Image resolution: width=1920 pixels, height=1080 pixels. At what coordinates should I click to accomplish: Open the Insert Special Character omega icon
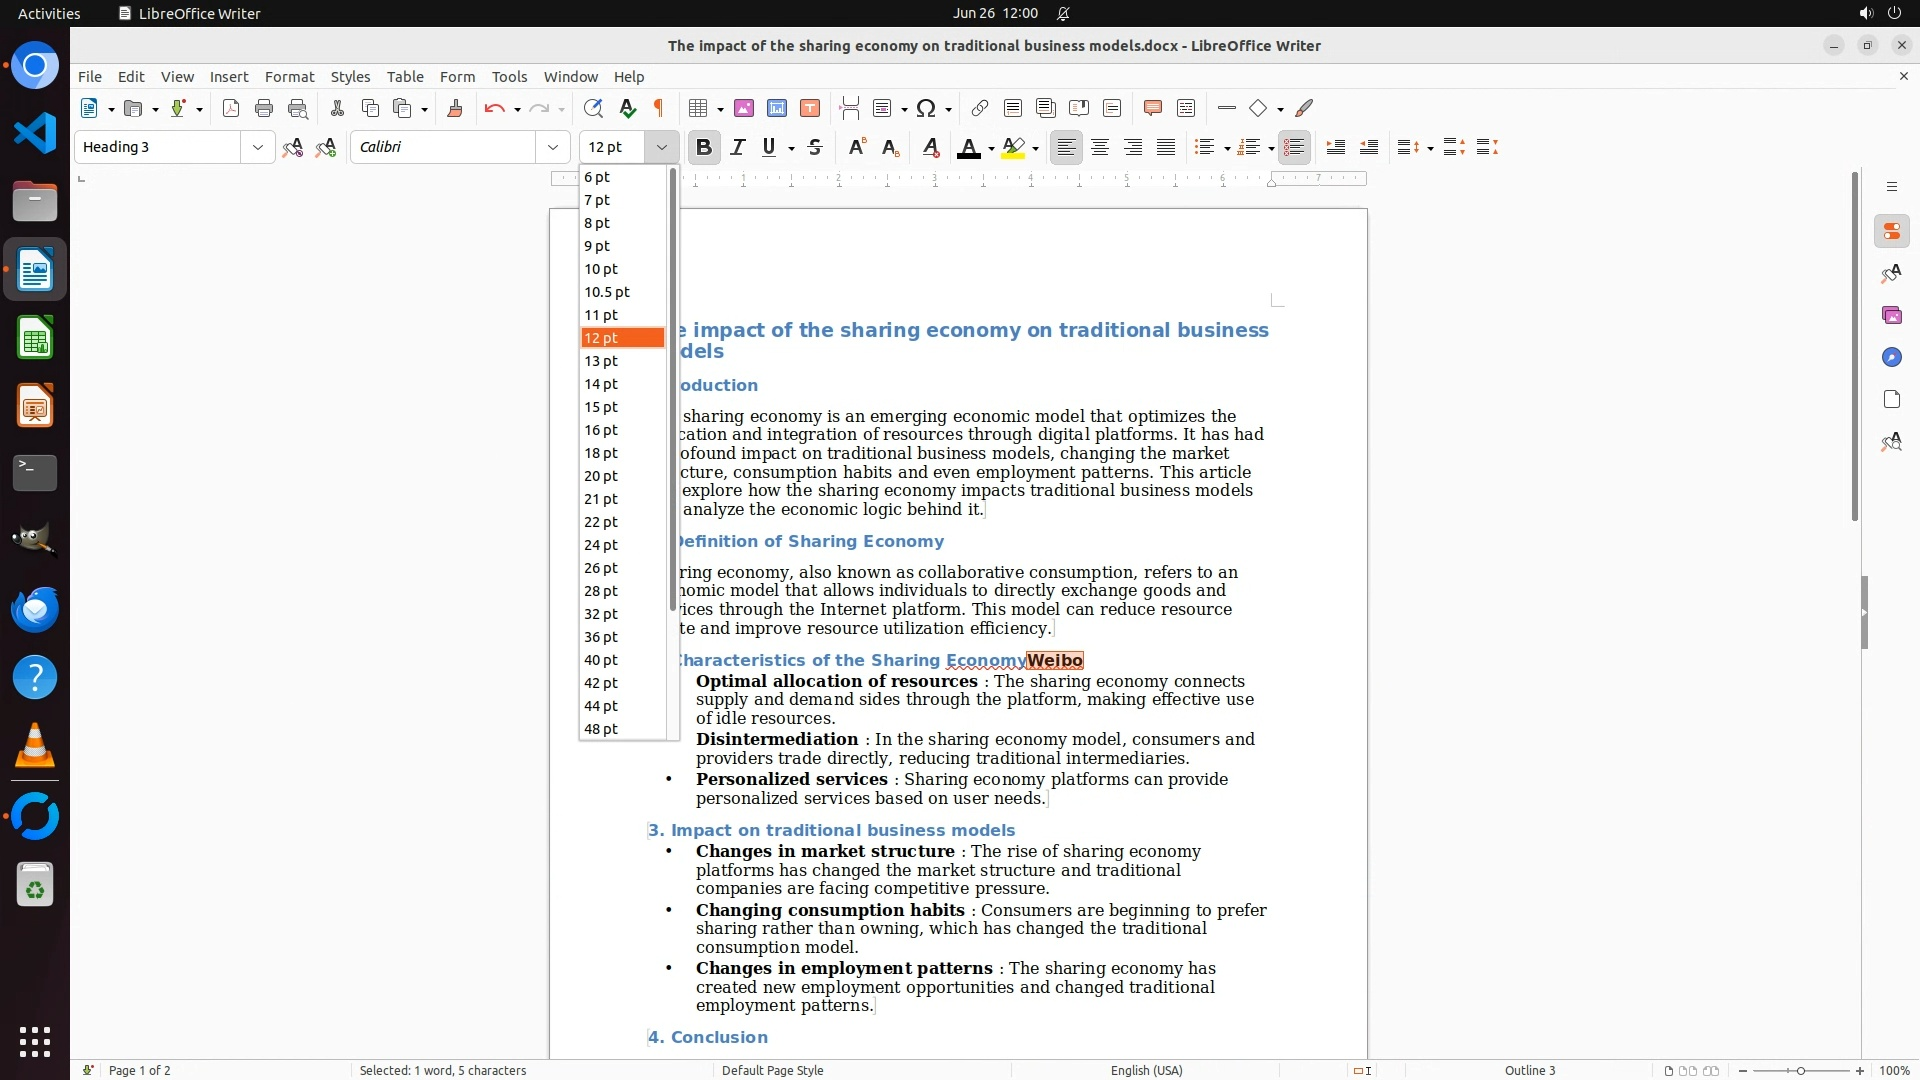(x=926, y=108)
